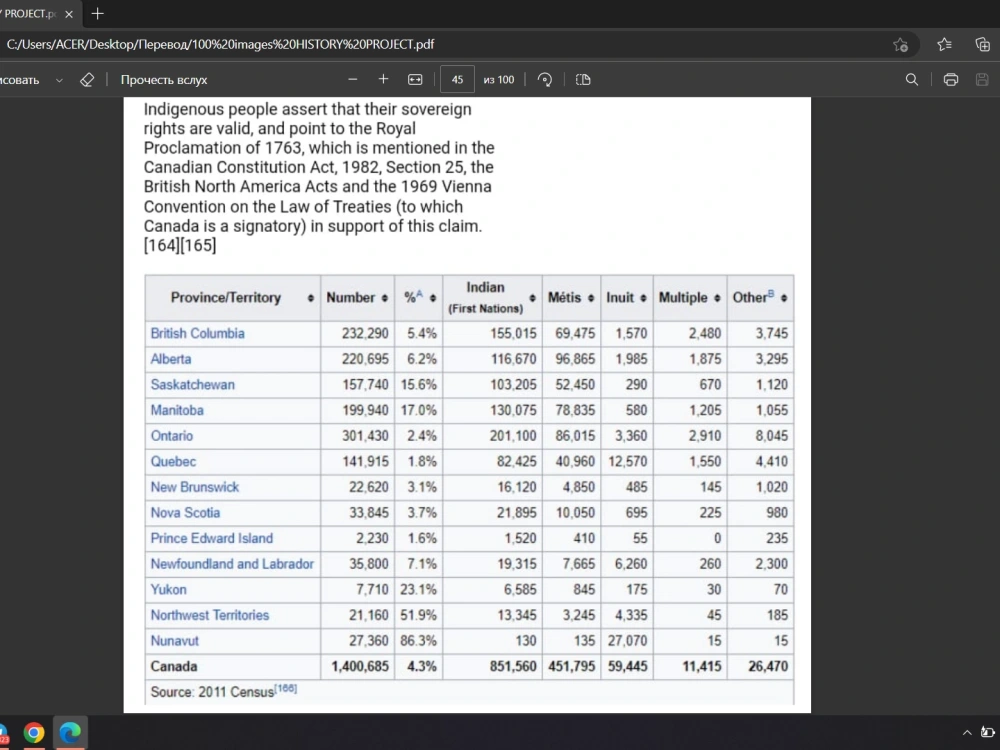The image size is (1000, 750).
Task: Open the British Columbia link
Action: pos(197,334)
